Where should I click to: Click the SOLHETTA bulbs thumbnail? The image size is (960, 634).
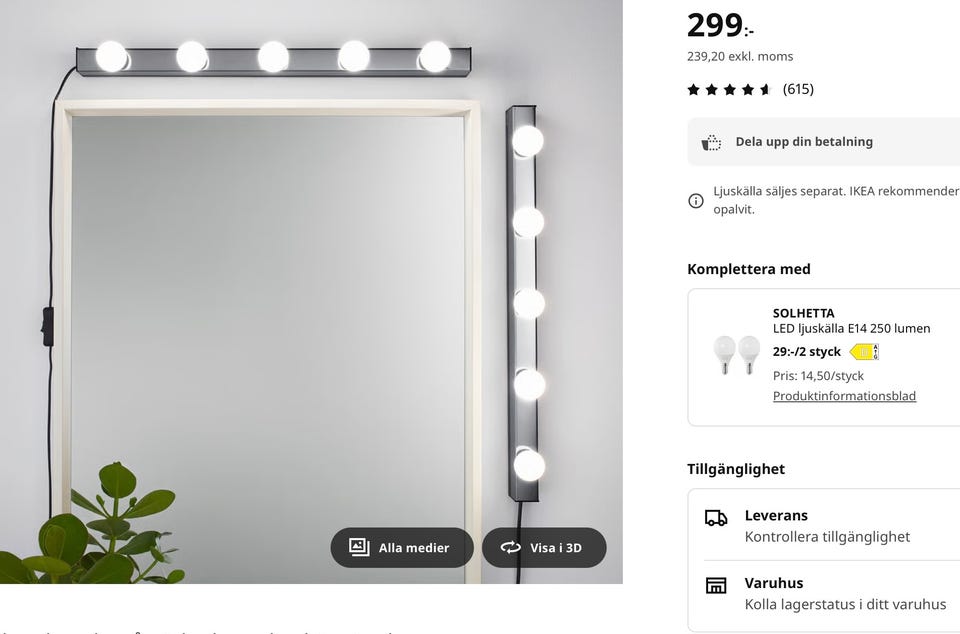pos(736,355)
